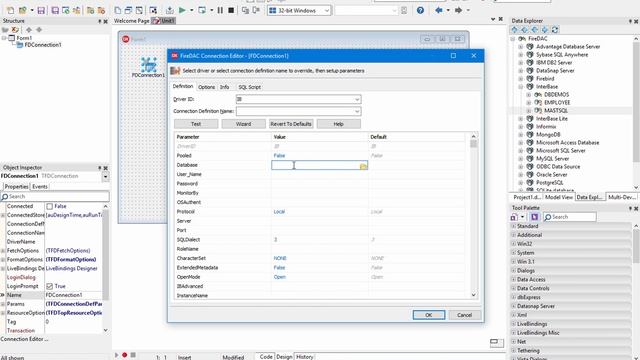Click the Save icon in the main toolbar
This screenshot has height=360, width=640.
click(x=41, y=10)
